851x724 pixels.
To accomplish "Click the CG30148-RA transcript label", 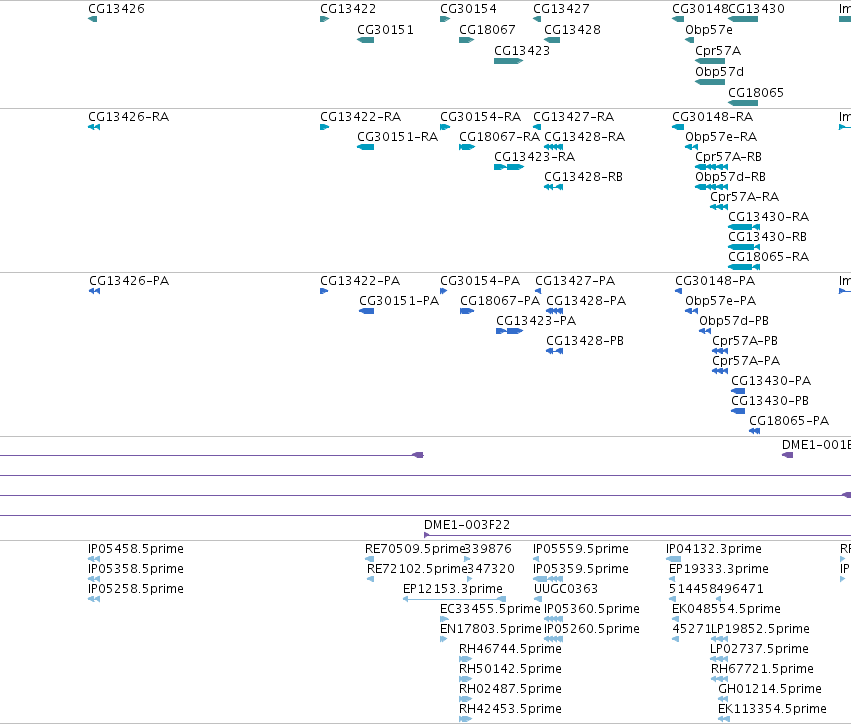I will 713,117.
